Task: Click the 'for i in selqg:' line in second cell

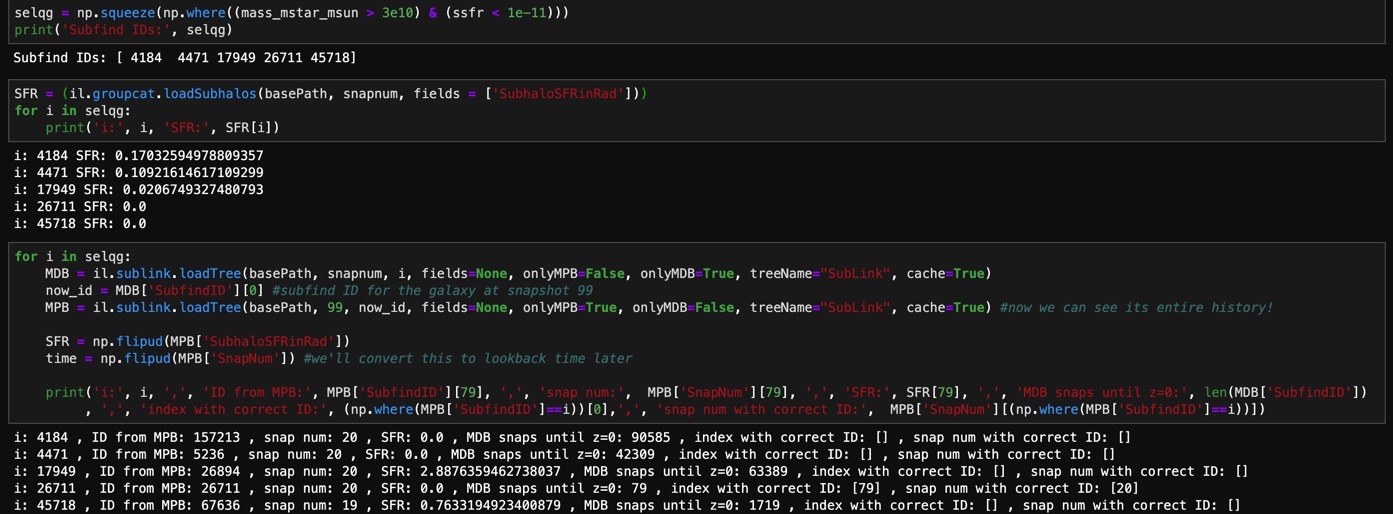Action: [72, 110]
